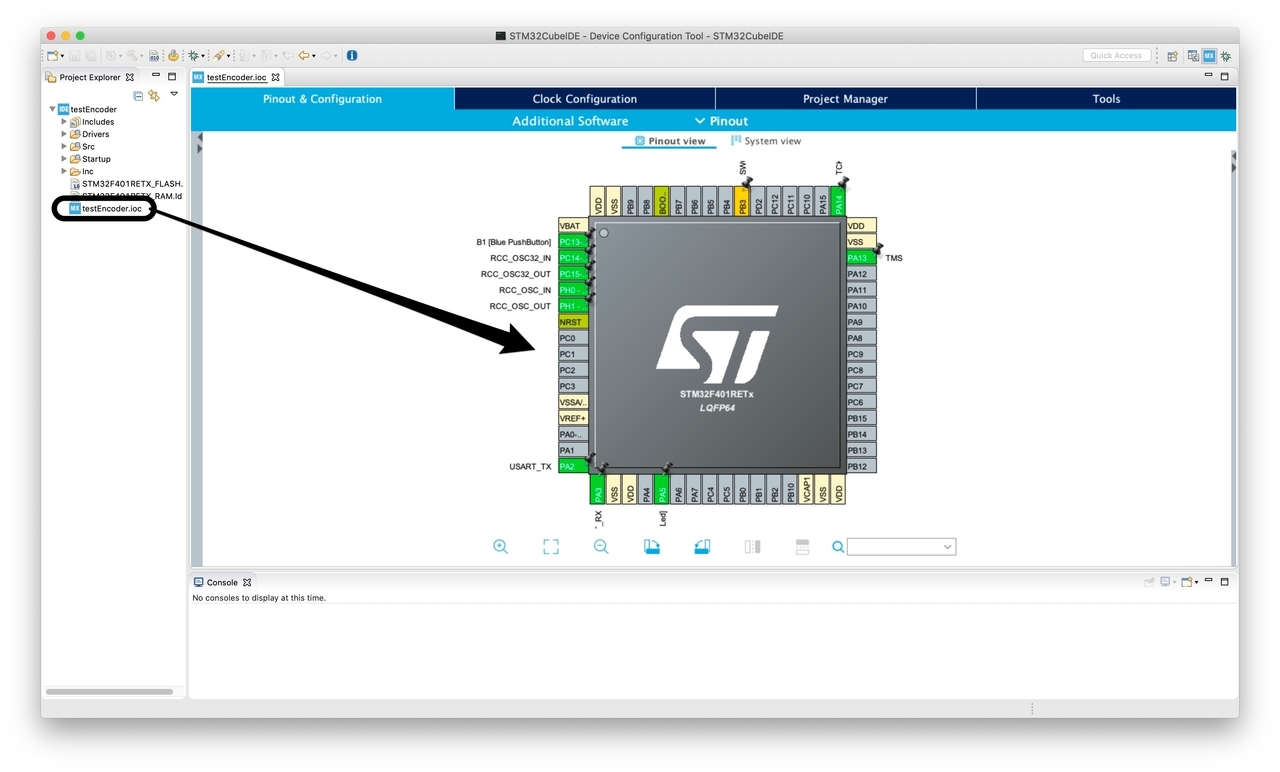The image size is (1280, 772).
Task: Click pin PA2 USART_TX
Action: [x=572, y=466]
